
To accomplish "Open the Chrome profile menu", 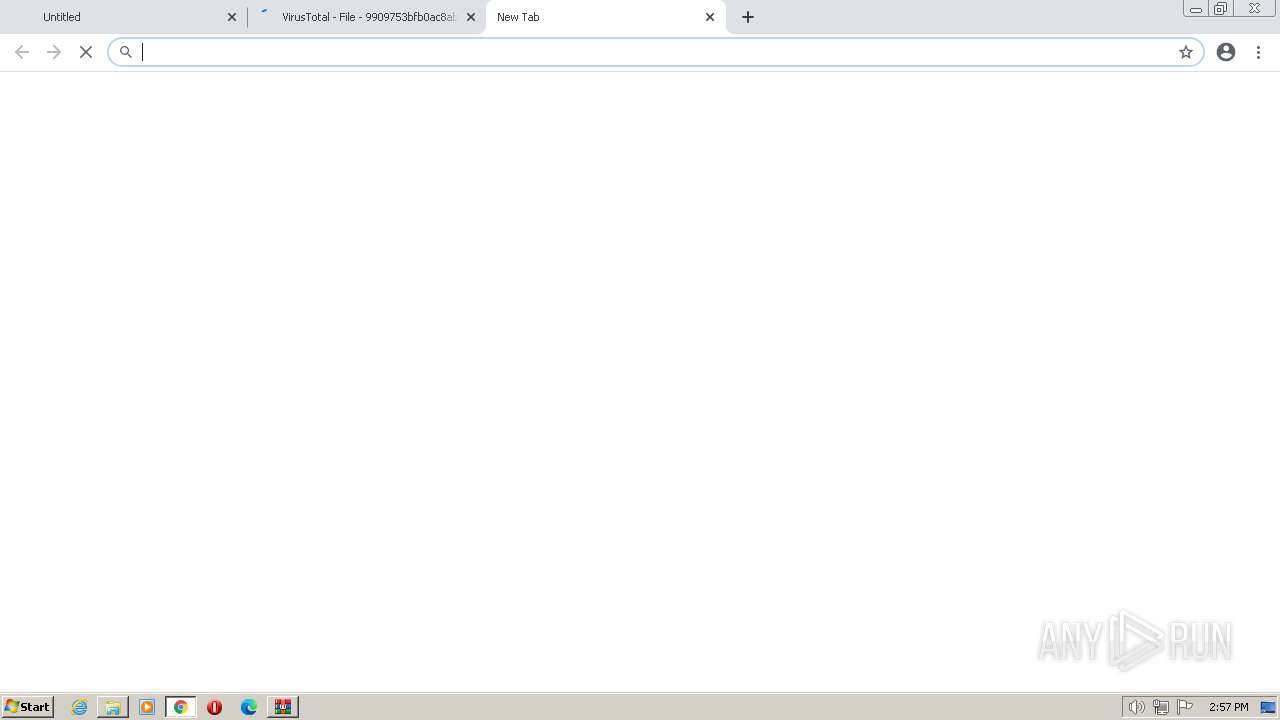I will 1226,52.
